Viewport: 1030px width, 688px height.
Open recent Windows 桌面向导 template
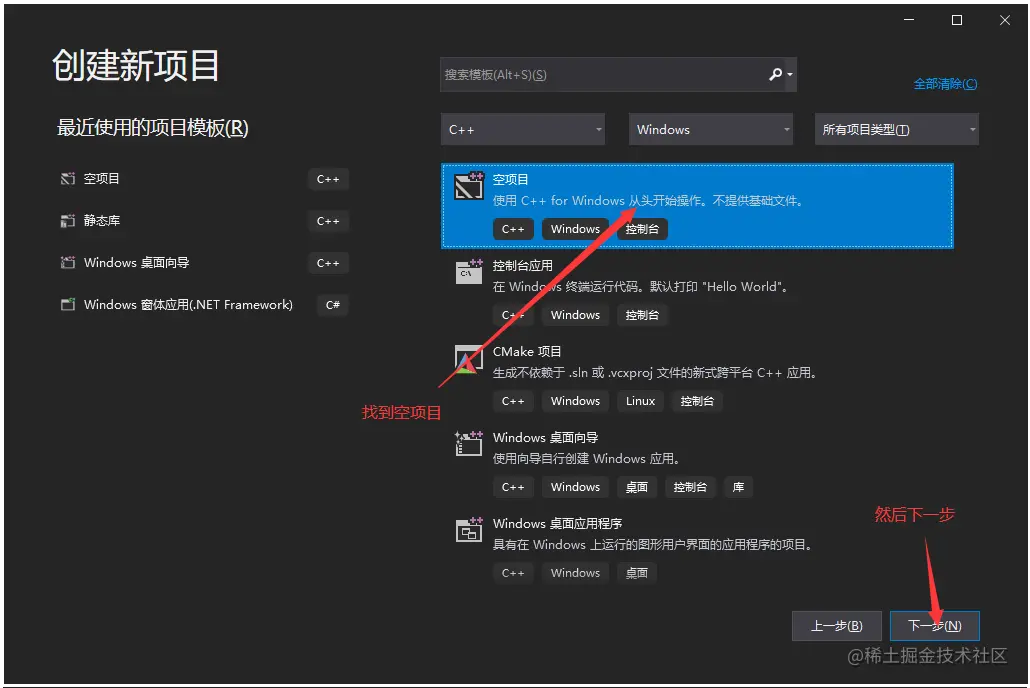(x=204, y=263)
